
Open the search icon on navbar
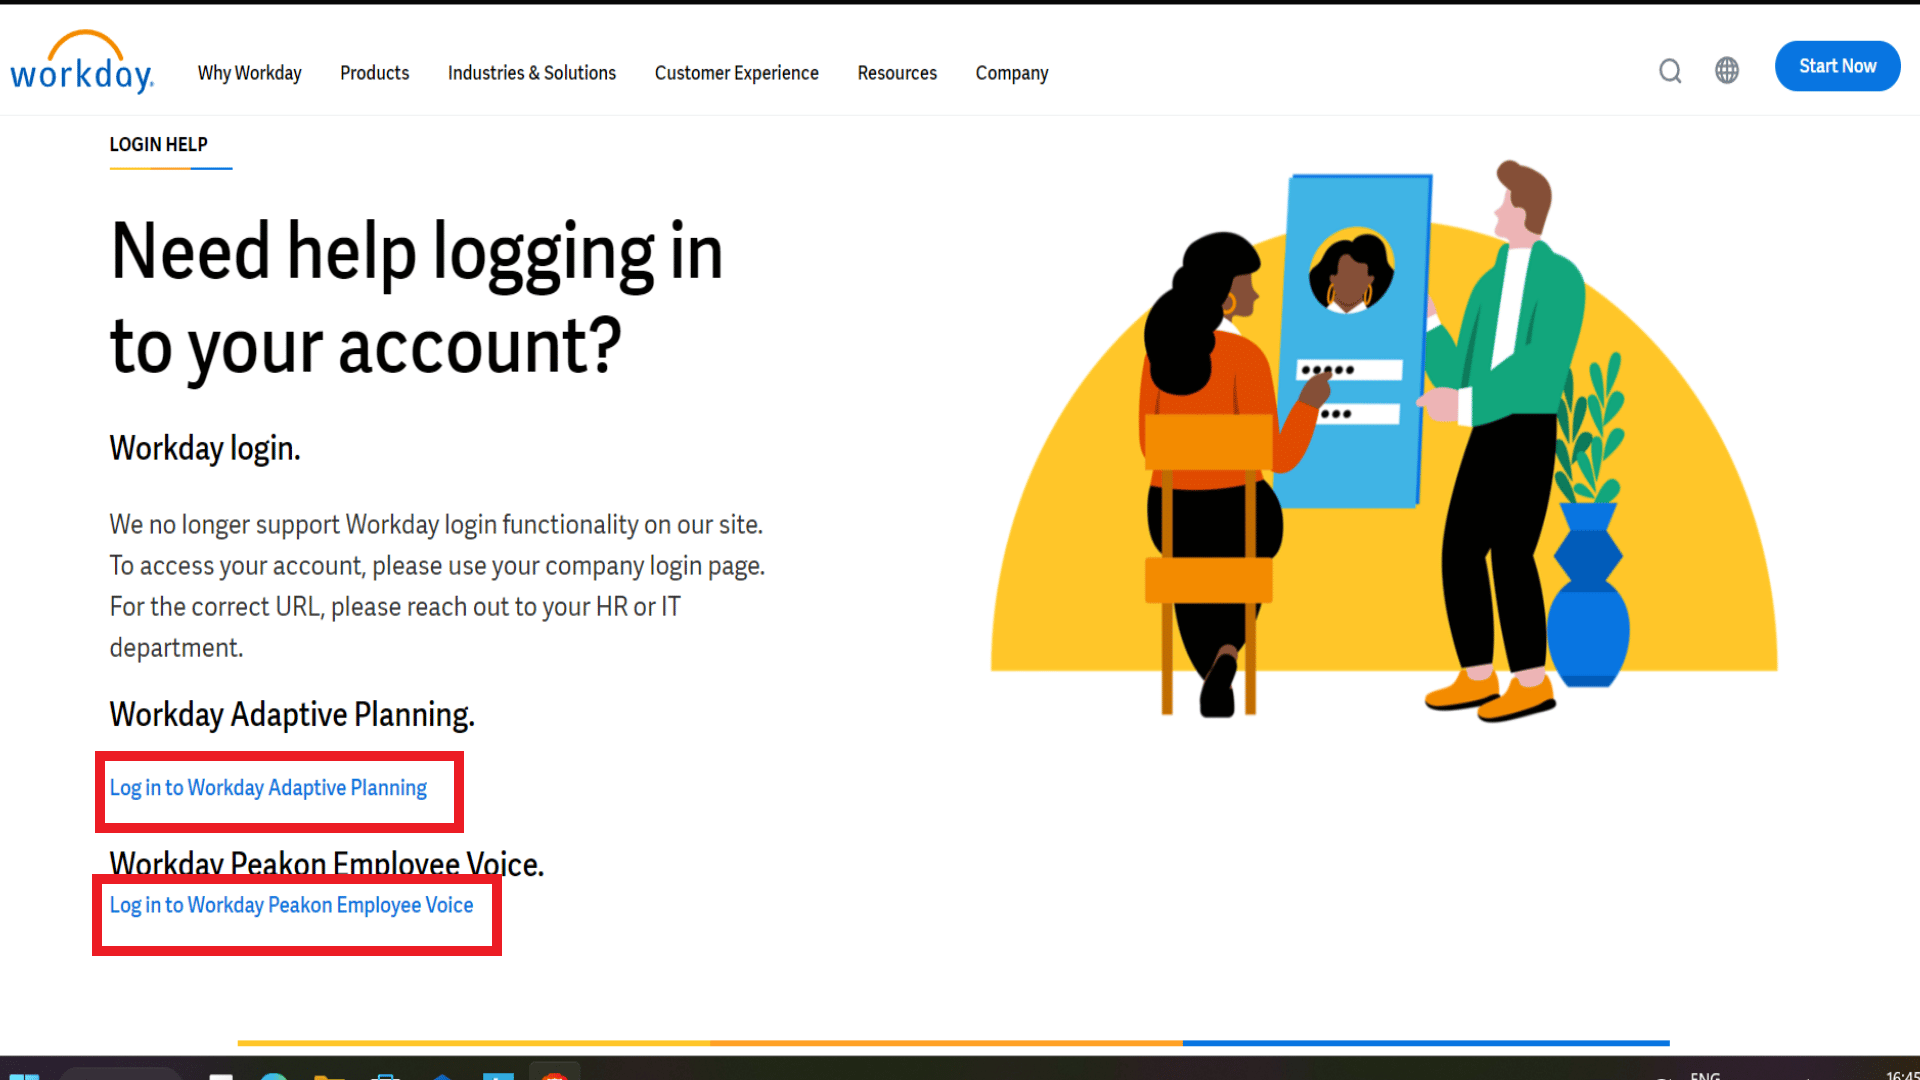click(1669, 71)
